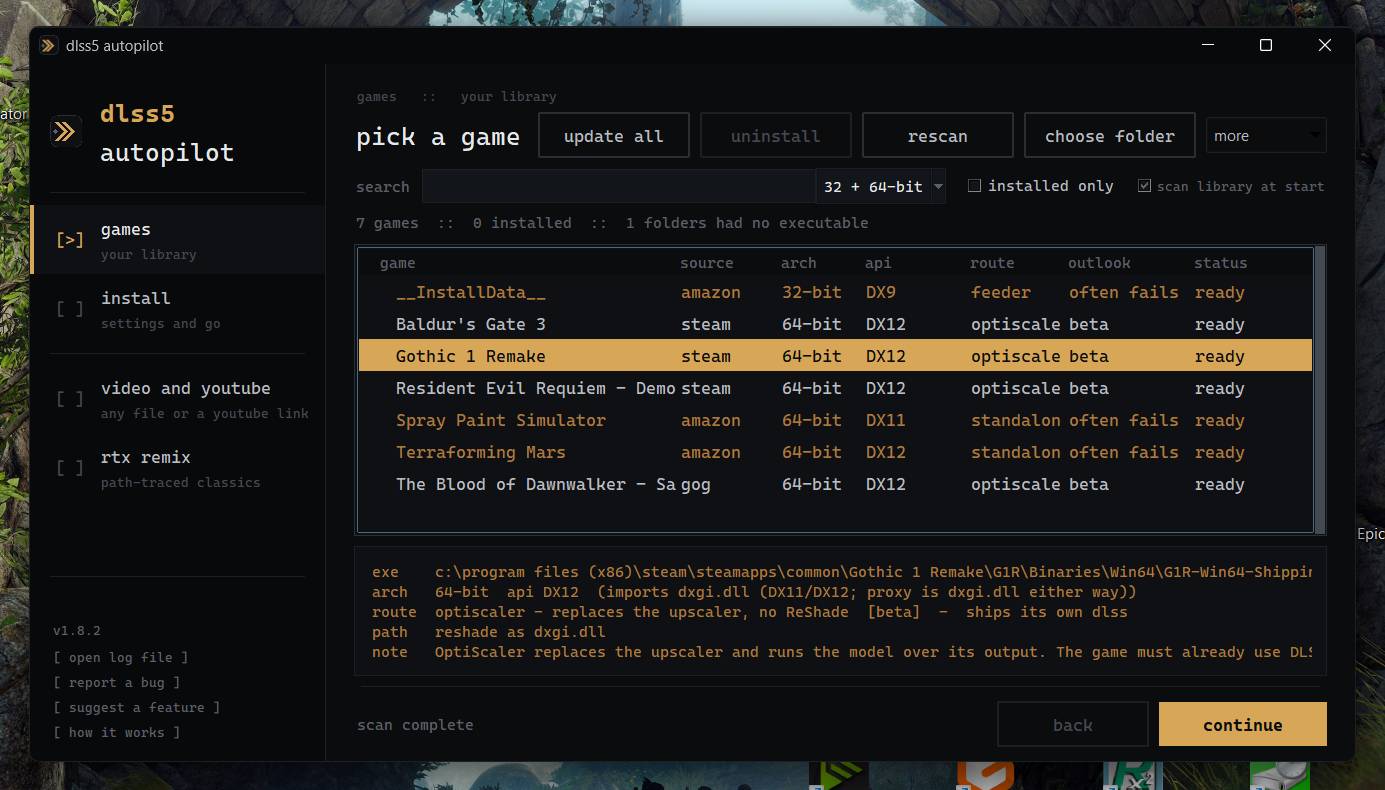The image size is (1385, 790).
Task: Click the "gog" source cell
Action: click(x=696, y=484)
